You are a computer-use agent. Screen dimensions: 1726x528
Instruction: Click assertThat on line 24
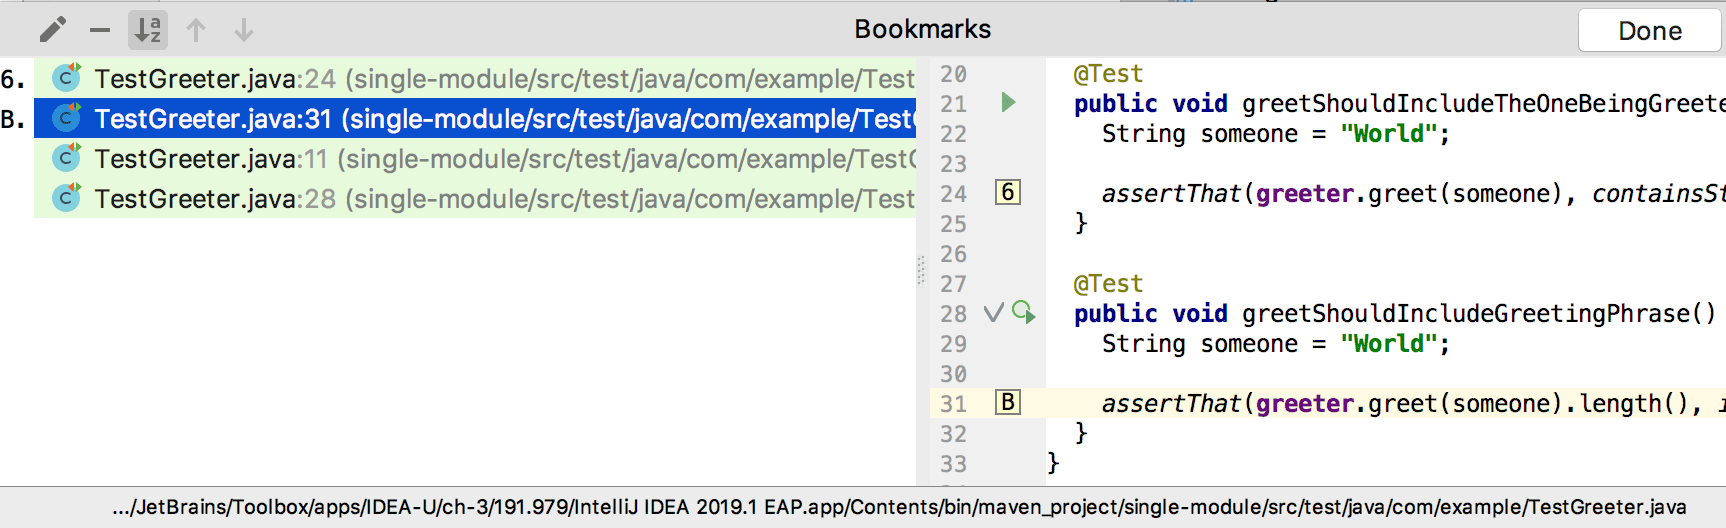[x=1171, y=194]
